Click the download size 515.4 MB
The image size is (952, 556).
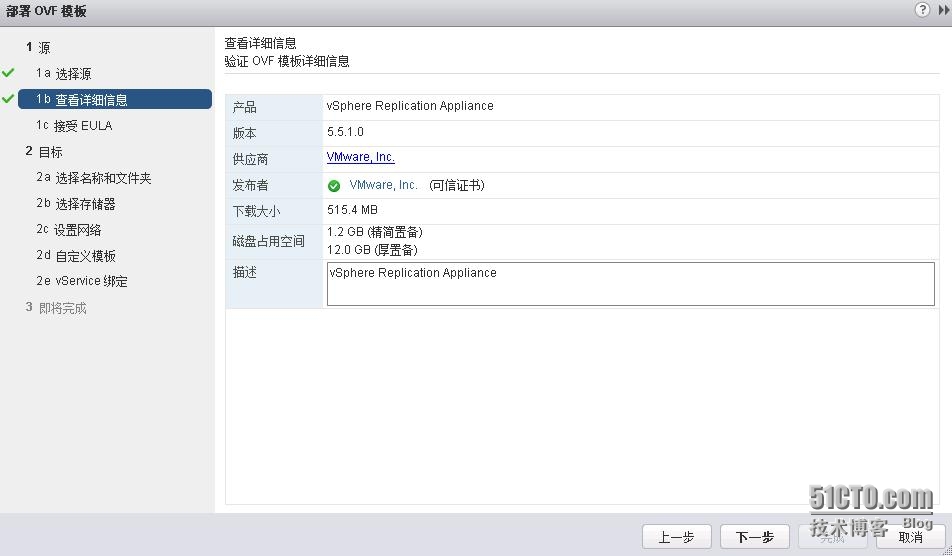tap(352, 210)
